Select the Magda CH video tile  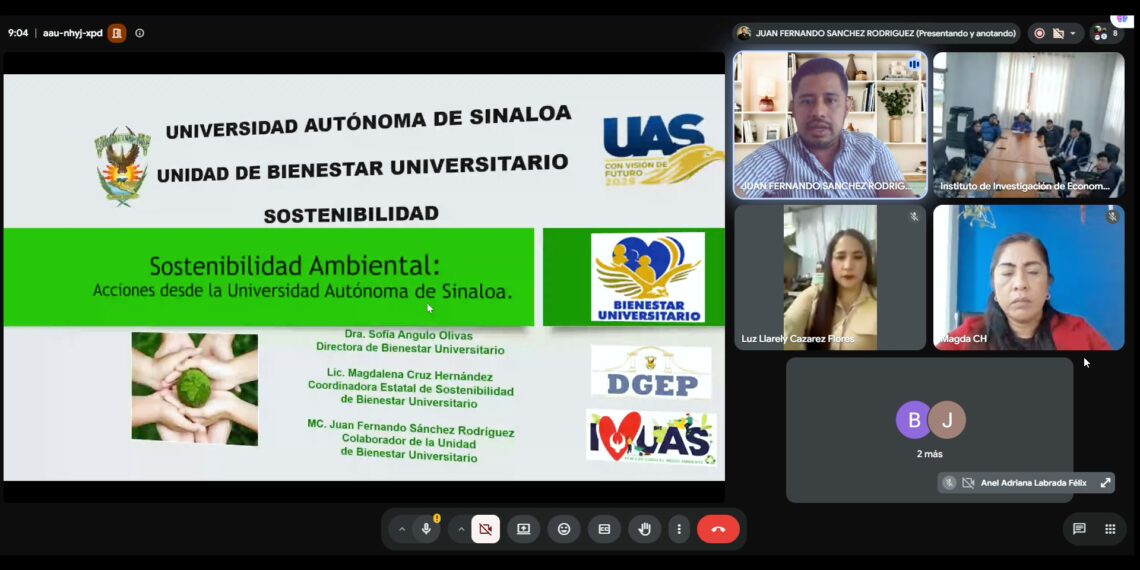click(1029, 277)
